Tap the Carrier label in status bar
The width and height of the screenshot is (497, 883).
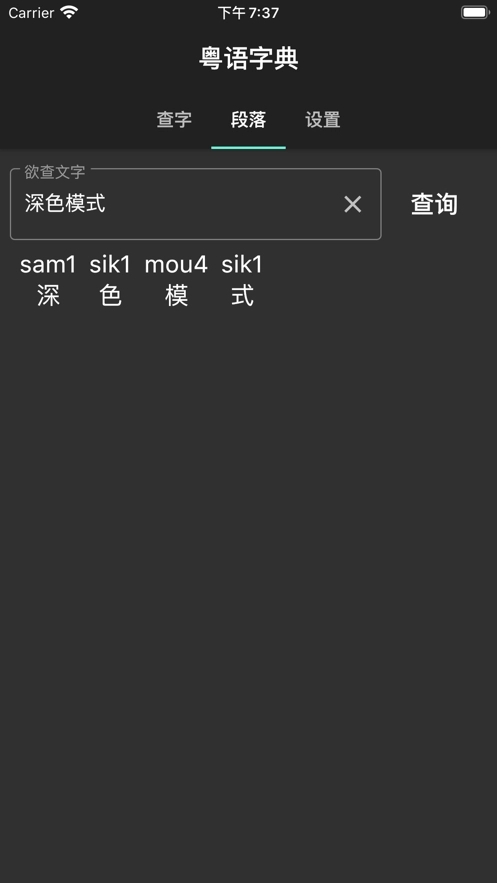tap(31, 13)
